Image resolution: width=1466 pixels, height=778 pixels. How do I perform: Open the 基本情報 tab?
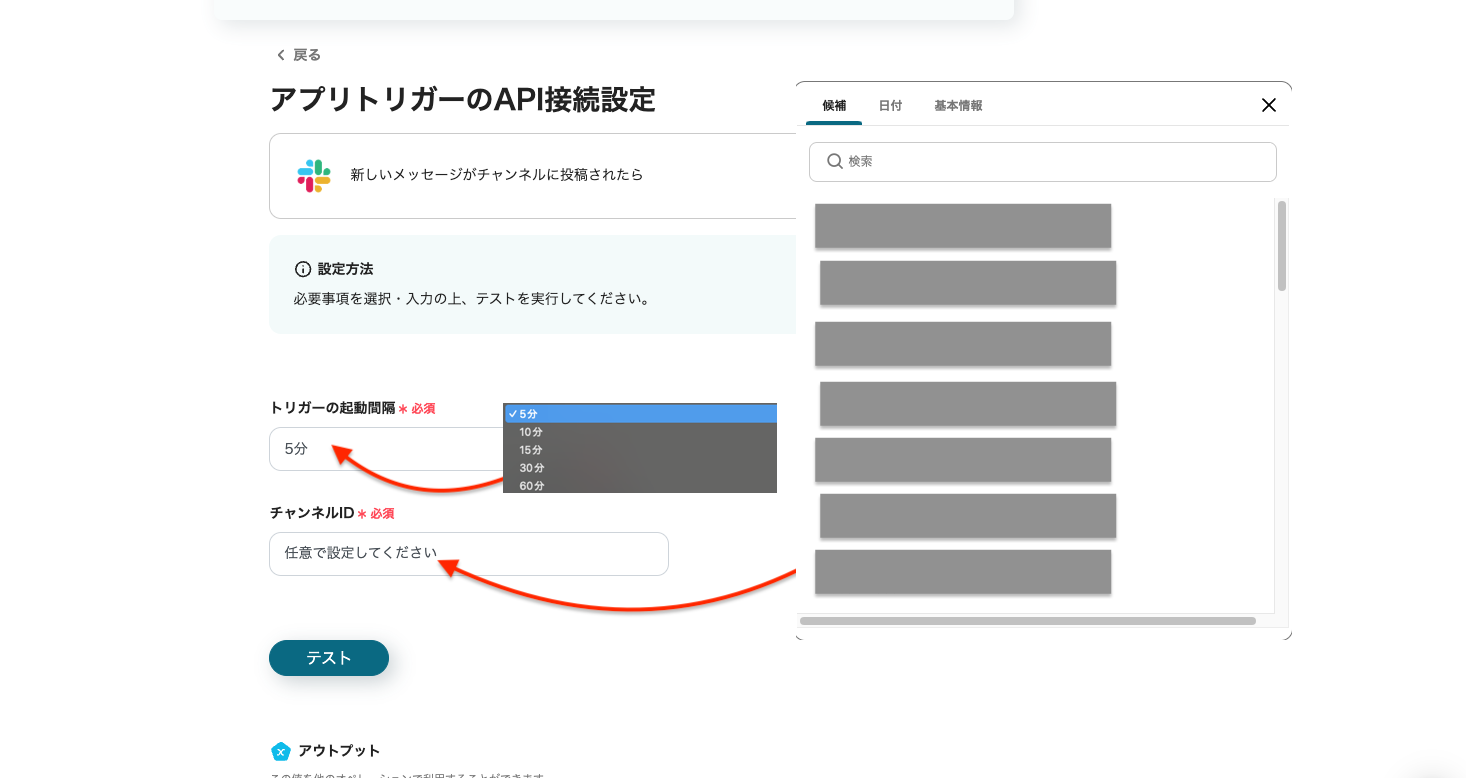[x=958, y=106]
